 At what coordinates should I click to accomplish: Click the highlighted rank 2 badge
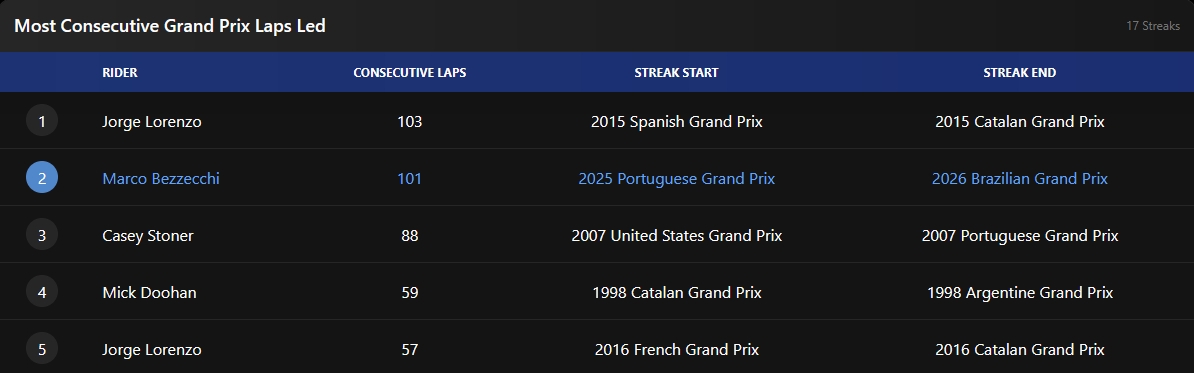tap(42, 178)
